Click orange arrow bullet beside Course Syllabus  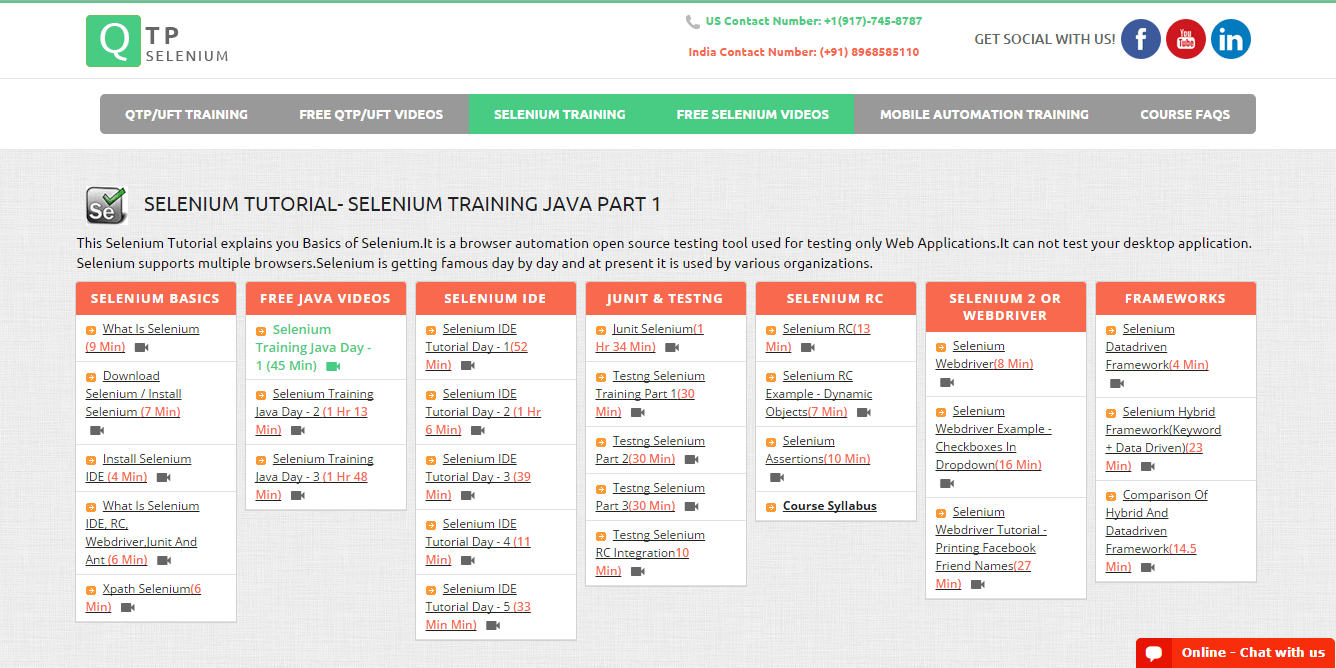point(771,507)
